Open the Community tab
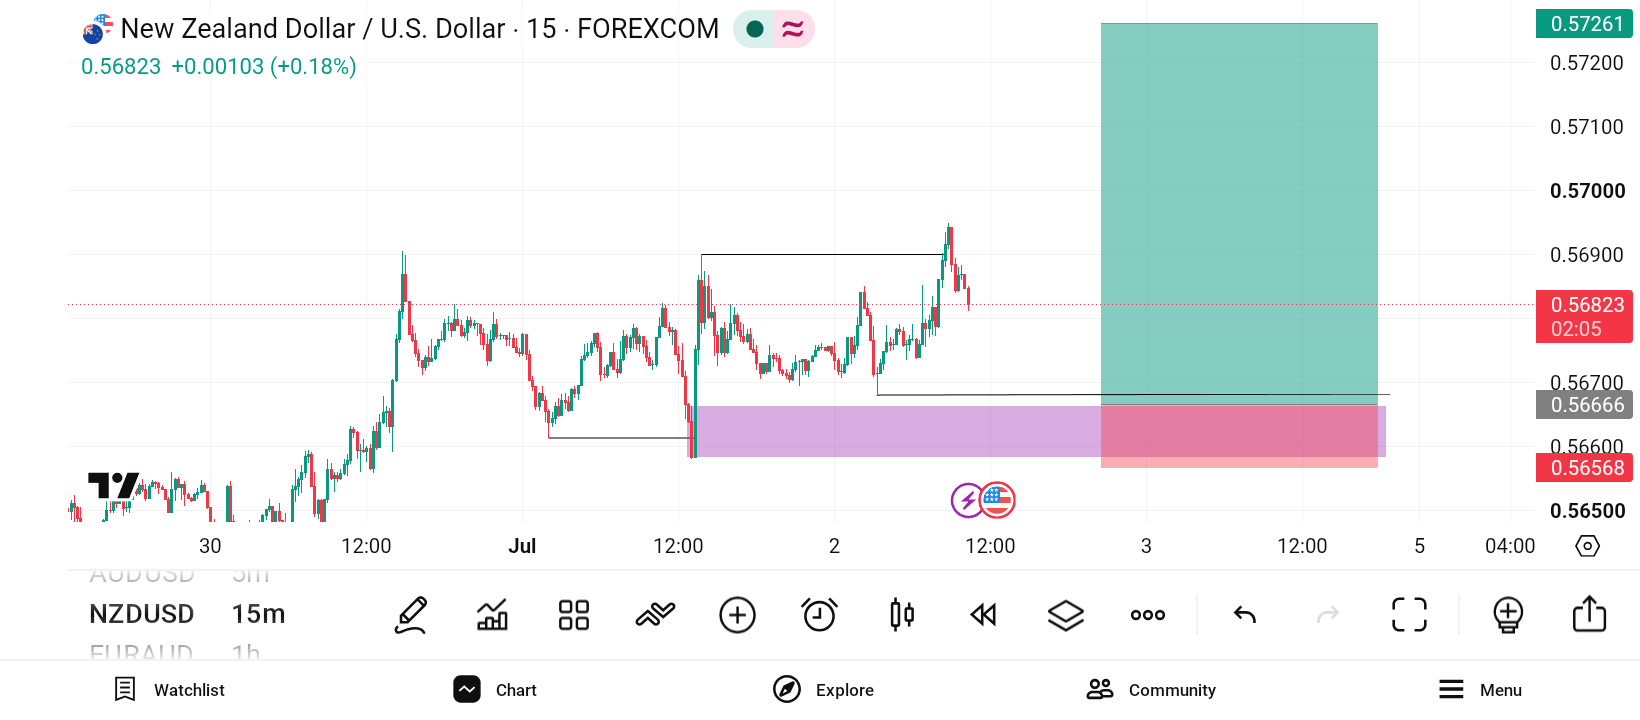This screenshot has height=720, width=1640. click(1151, 690)
